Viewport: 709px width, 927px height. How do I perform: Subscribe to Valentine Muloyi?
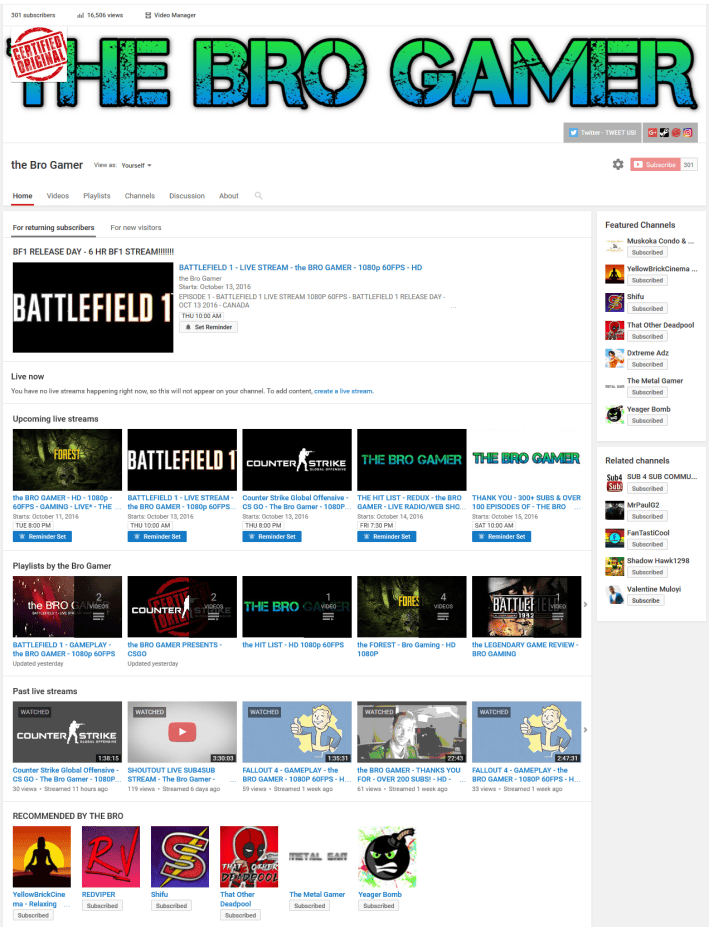pos(645,601)
